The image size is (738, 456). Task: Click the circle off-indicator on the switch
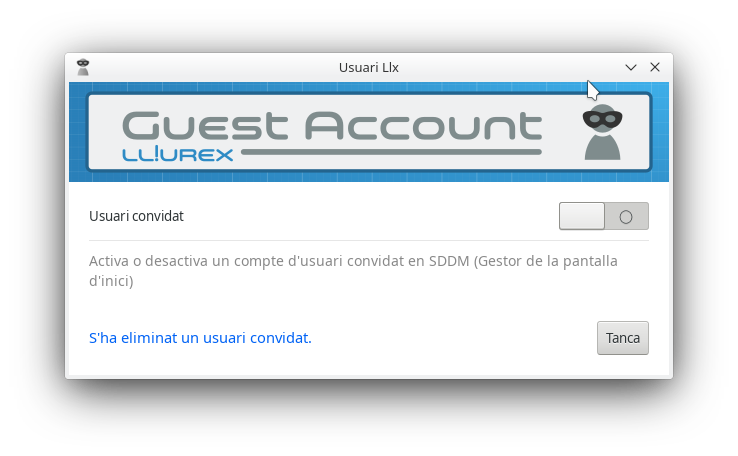tap(626, 217)
